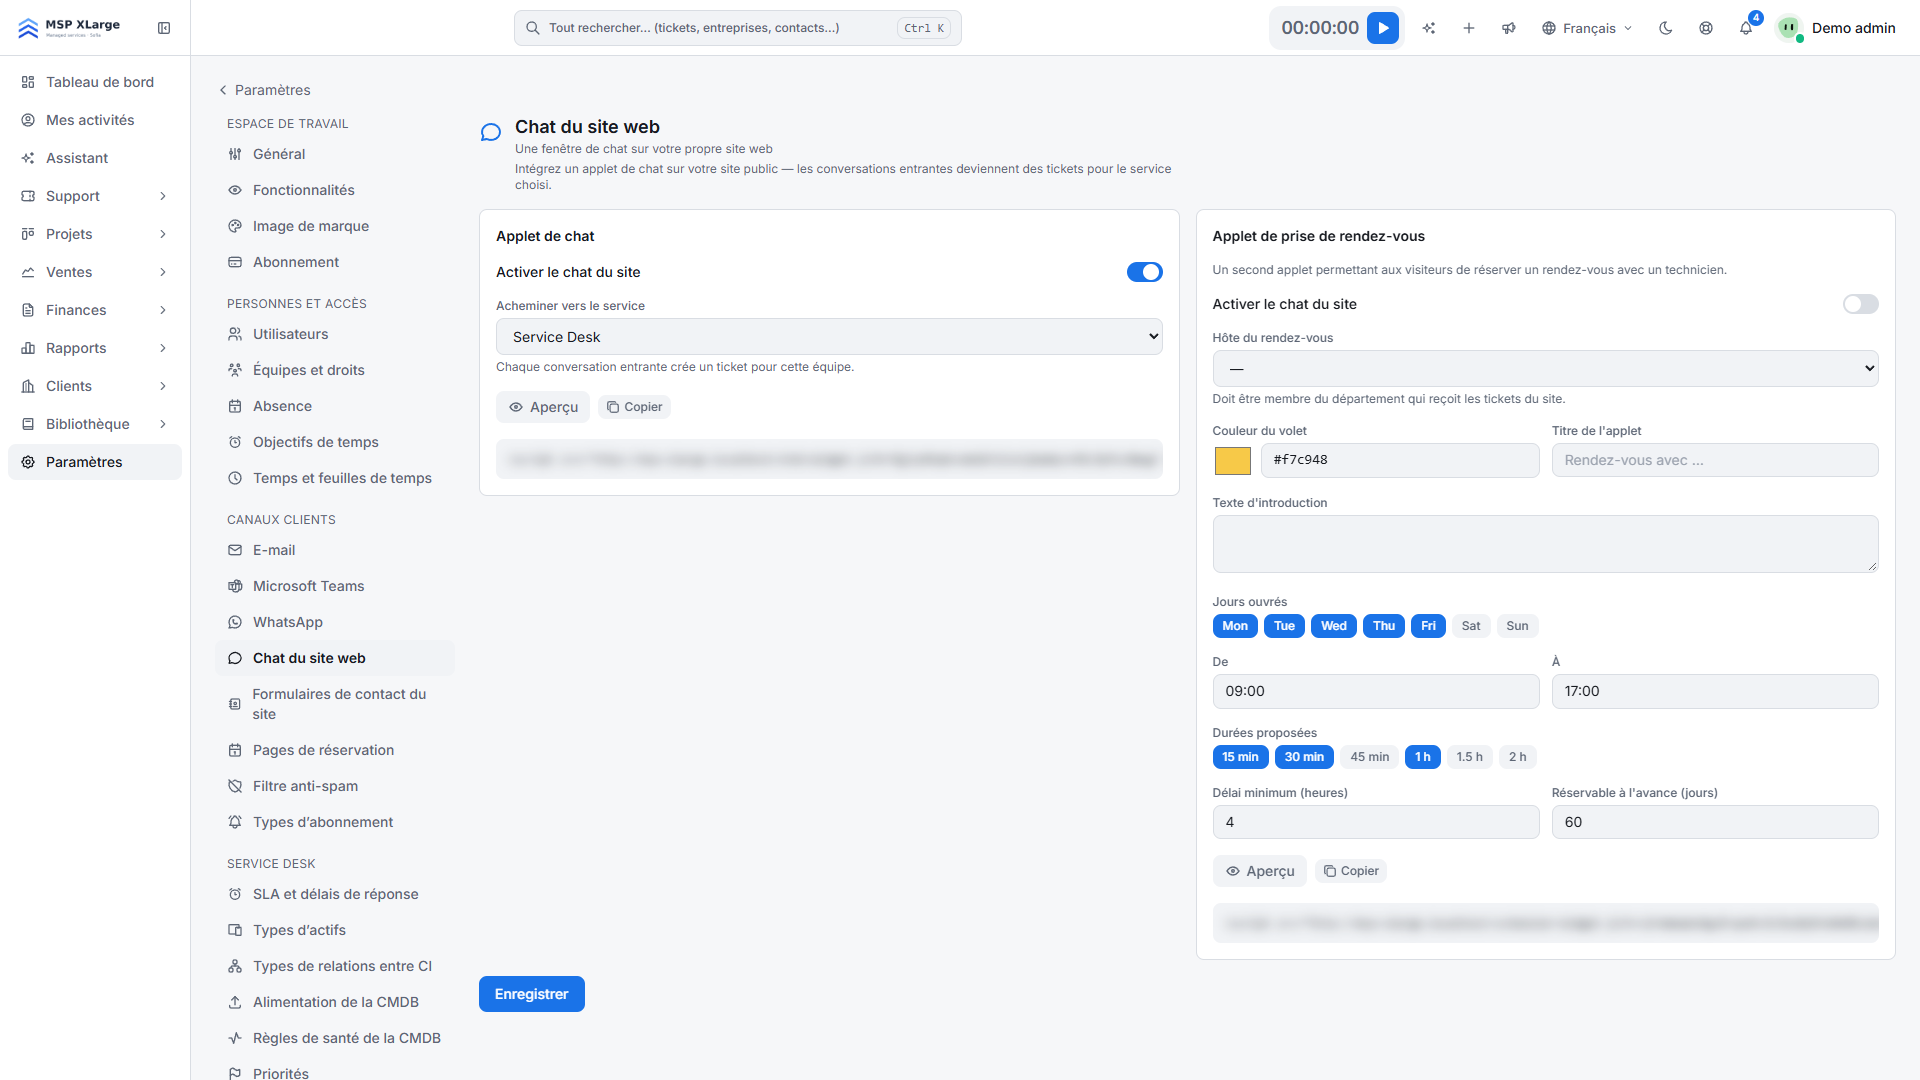
Task: Click the search magnifier icon
Action: [x=533, y=28]
